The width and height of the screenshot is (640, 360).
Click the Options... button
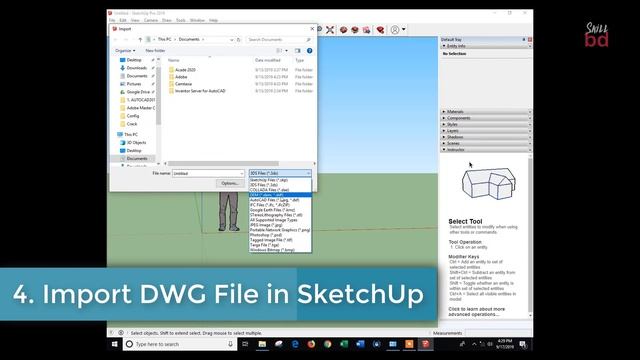(229, 183)
